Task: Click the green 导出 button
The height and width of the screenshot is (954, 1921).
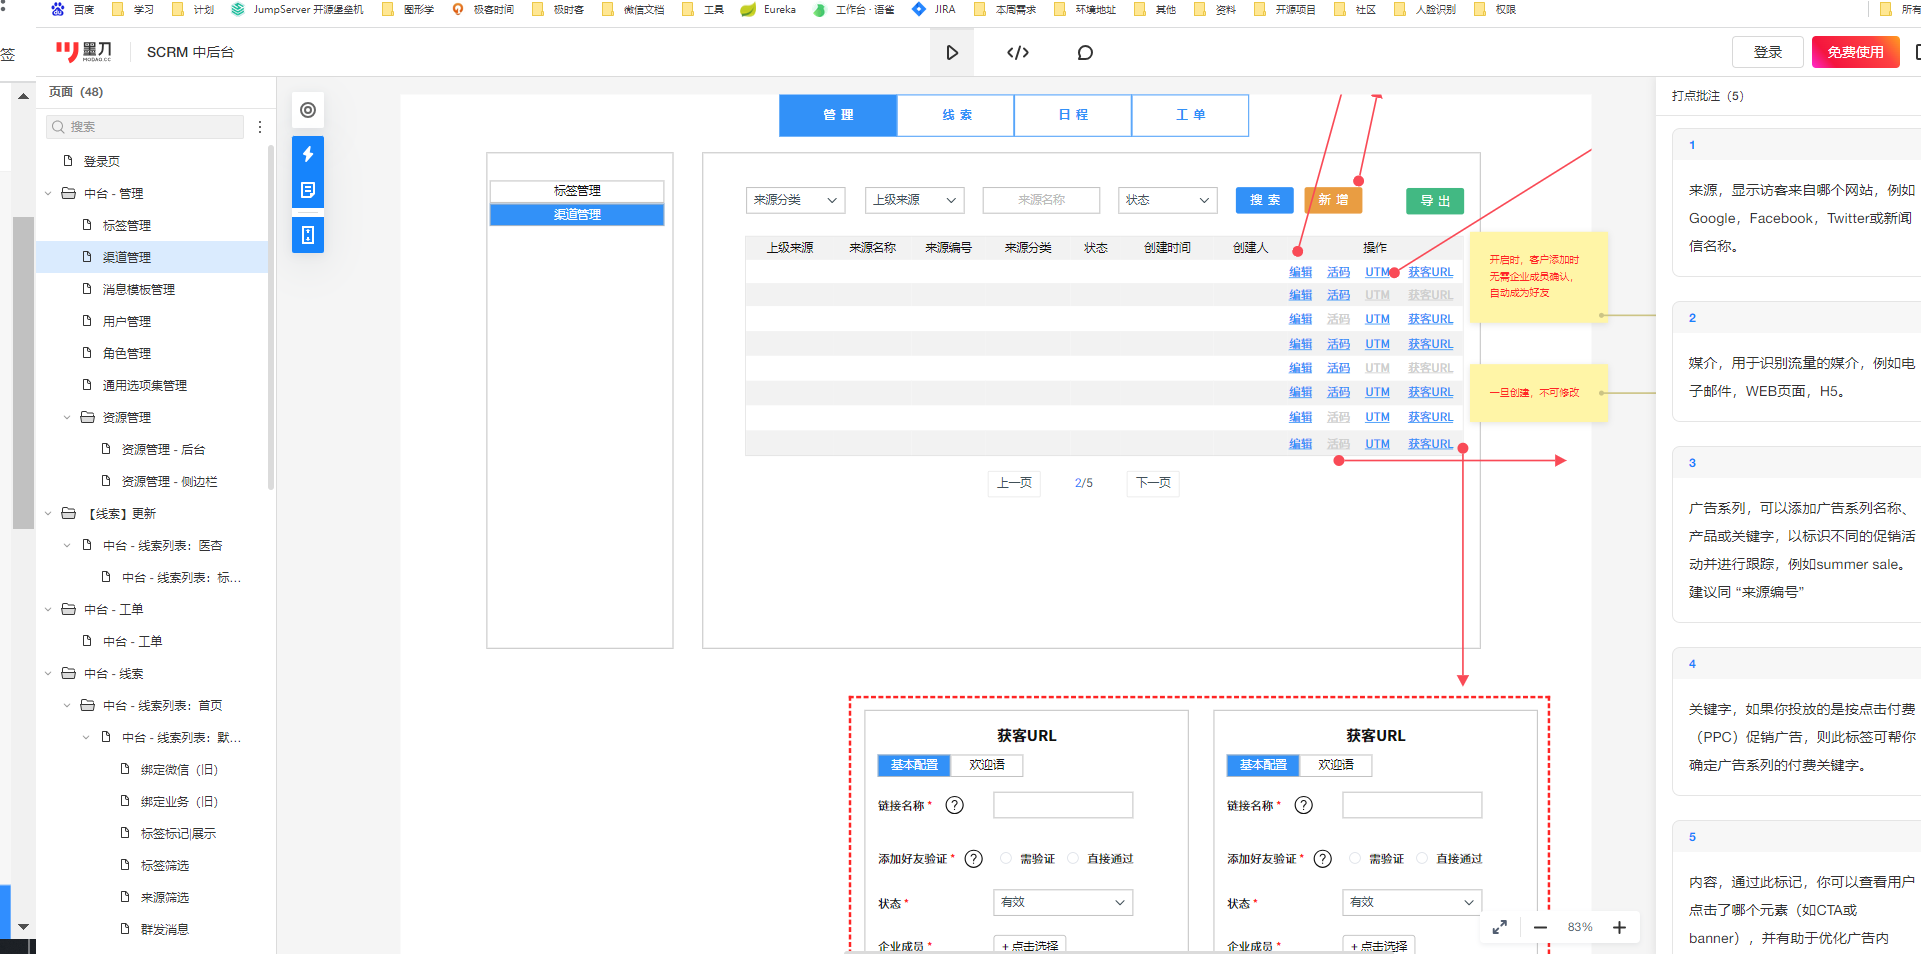Action: pyautogui.click(x=1435, y=201)
